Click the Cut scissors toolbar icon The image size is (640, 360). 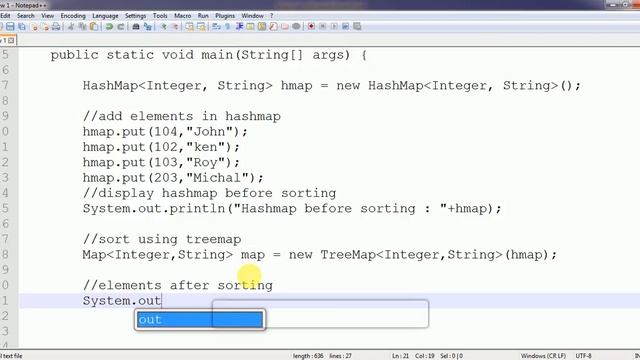[70, 27]
